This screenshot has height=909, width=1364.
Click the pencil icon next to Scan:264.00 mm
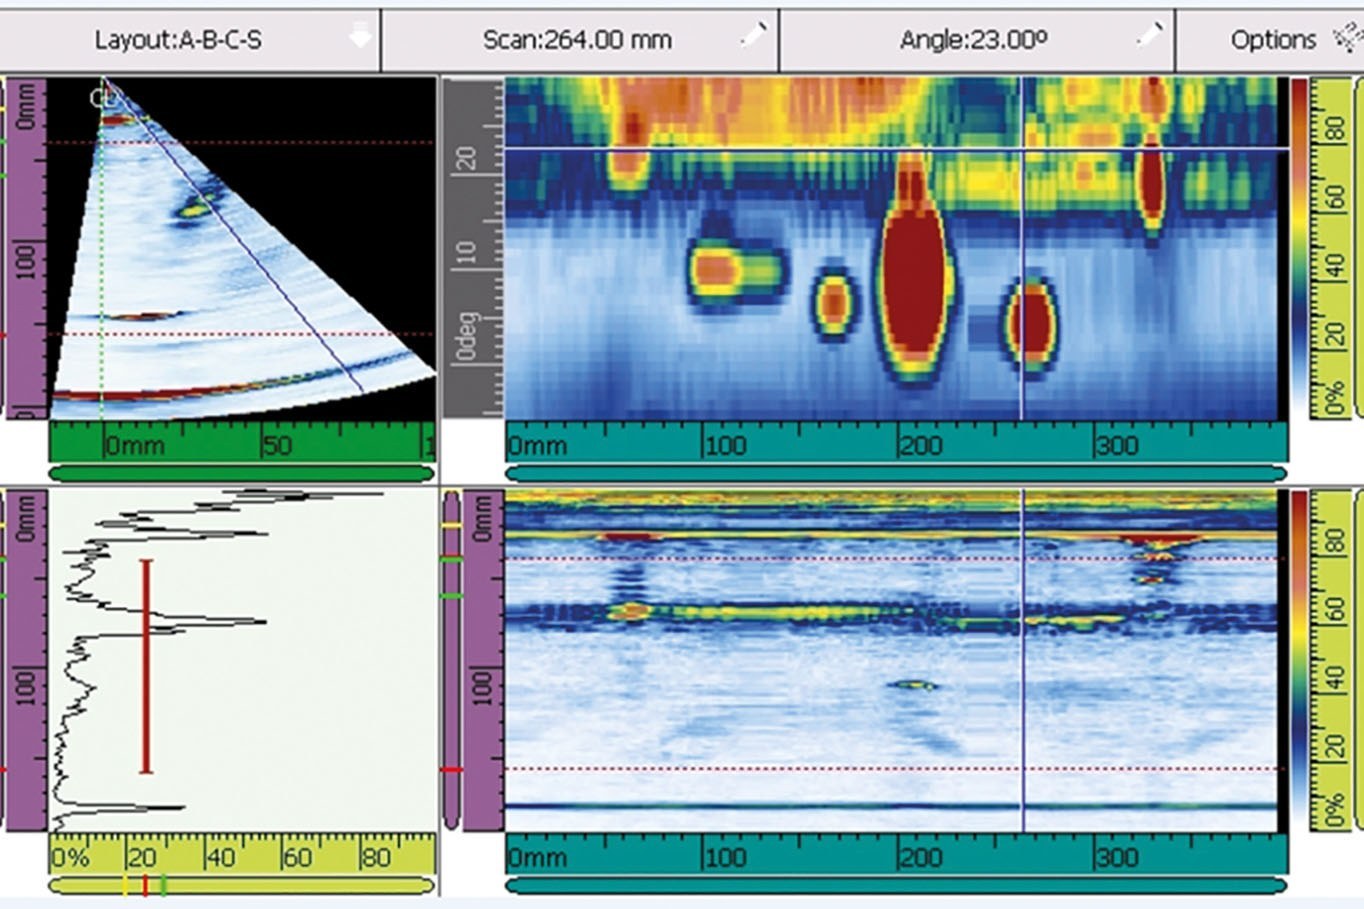(x=753, y=35)
